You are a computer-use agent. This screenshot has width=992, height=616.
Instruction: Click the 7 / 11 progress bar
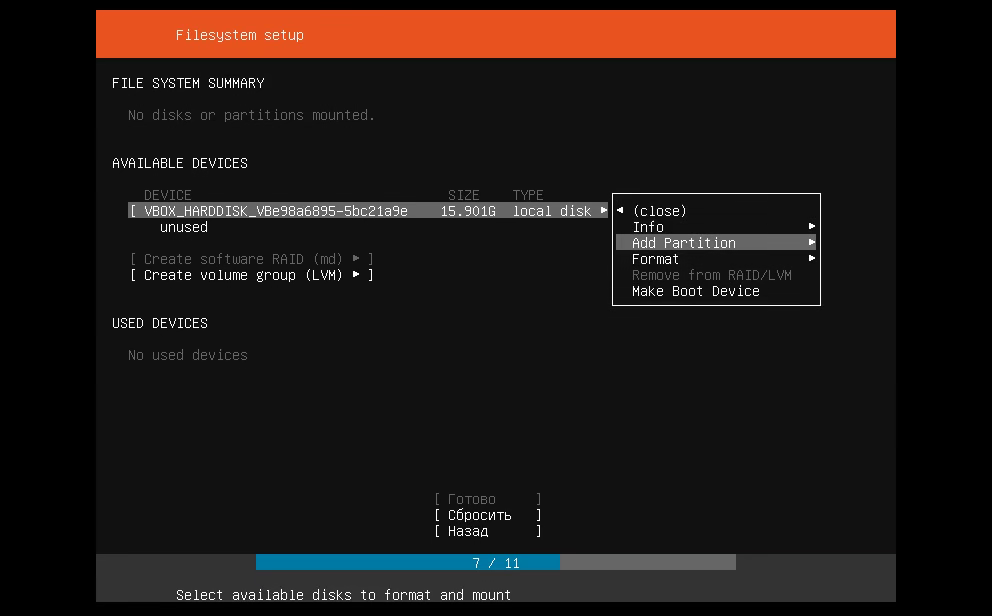click(x=496, y=563)
